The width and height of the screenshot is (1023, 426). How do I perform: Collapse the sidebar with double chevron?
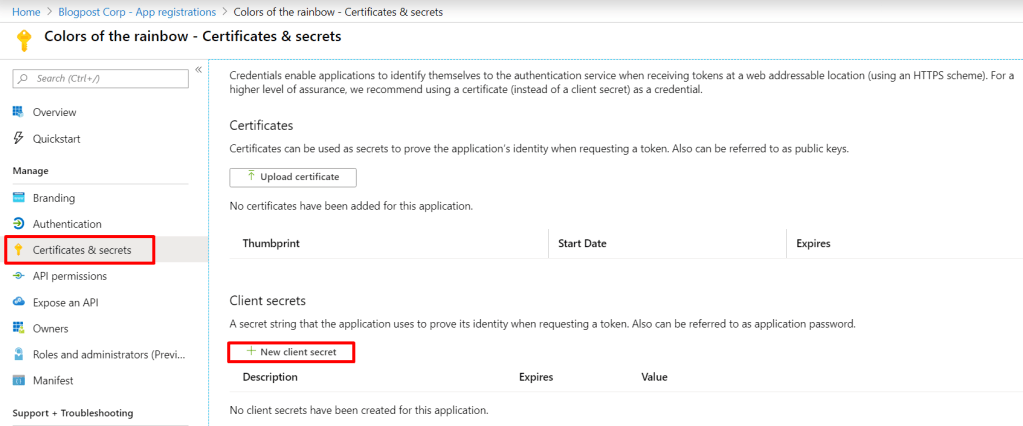(198, 70)
